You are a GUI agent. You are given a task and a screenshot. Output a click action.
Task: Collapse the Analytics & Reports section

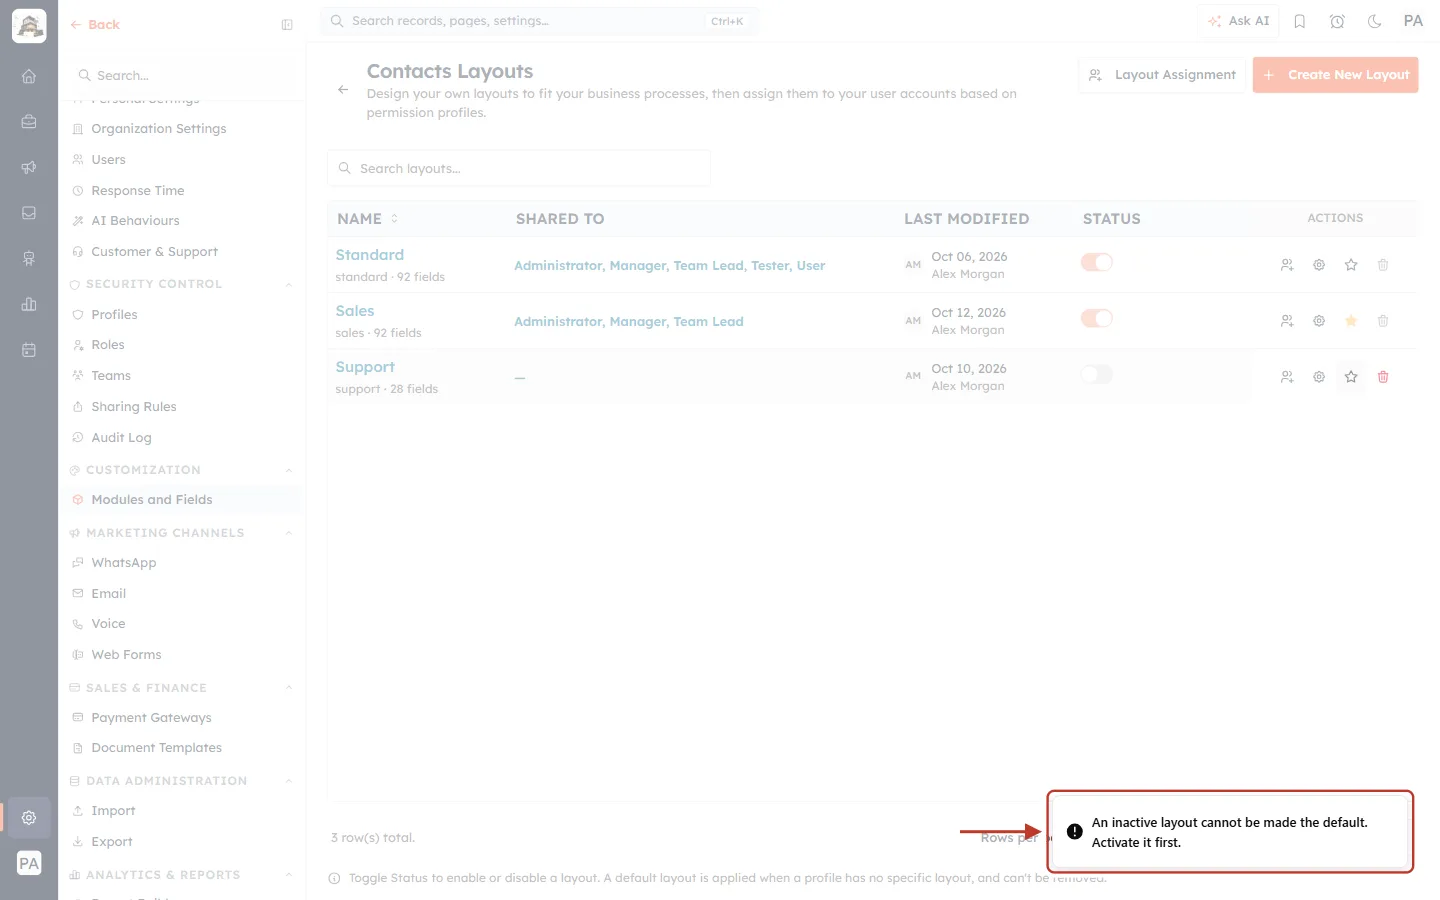coord(289,875)
